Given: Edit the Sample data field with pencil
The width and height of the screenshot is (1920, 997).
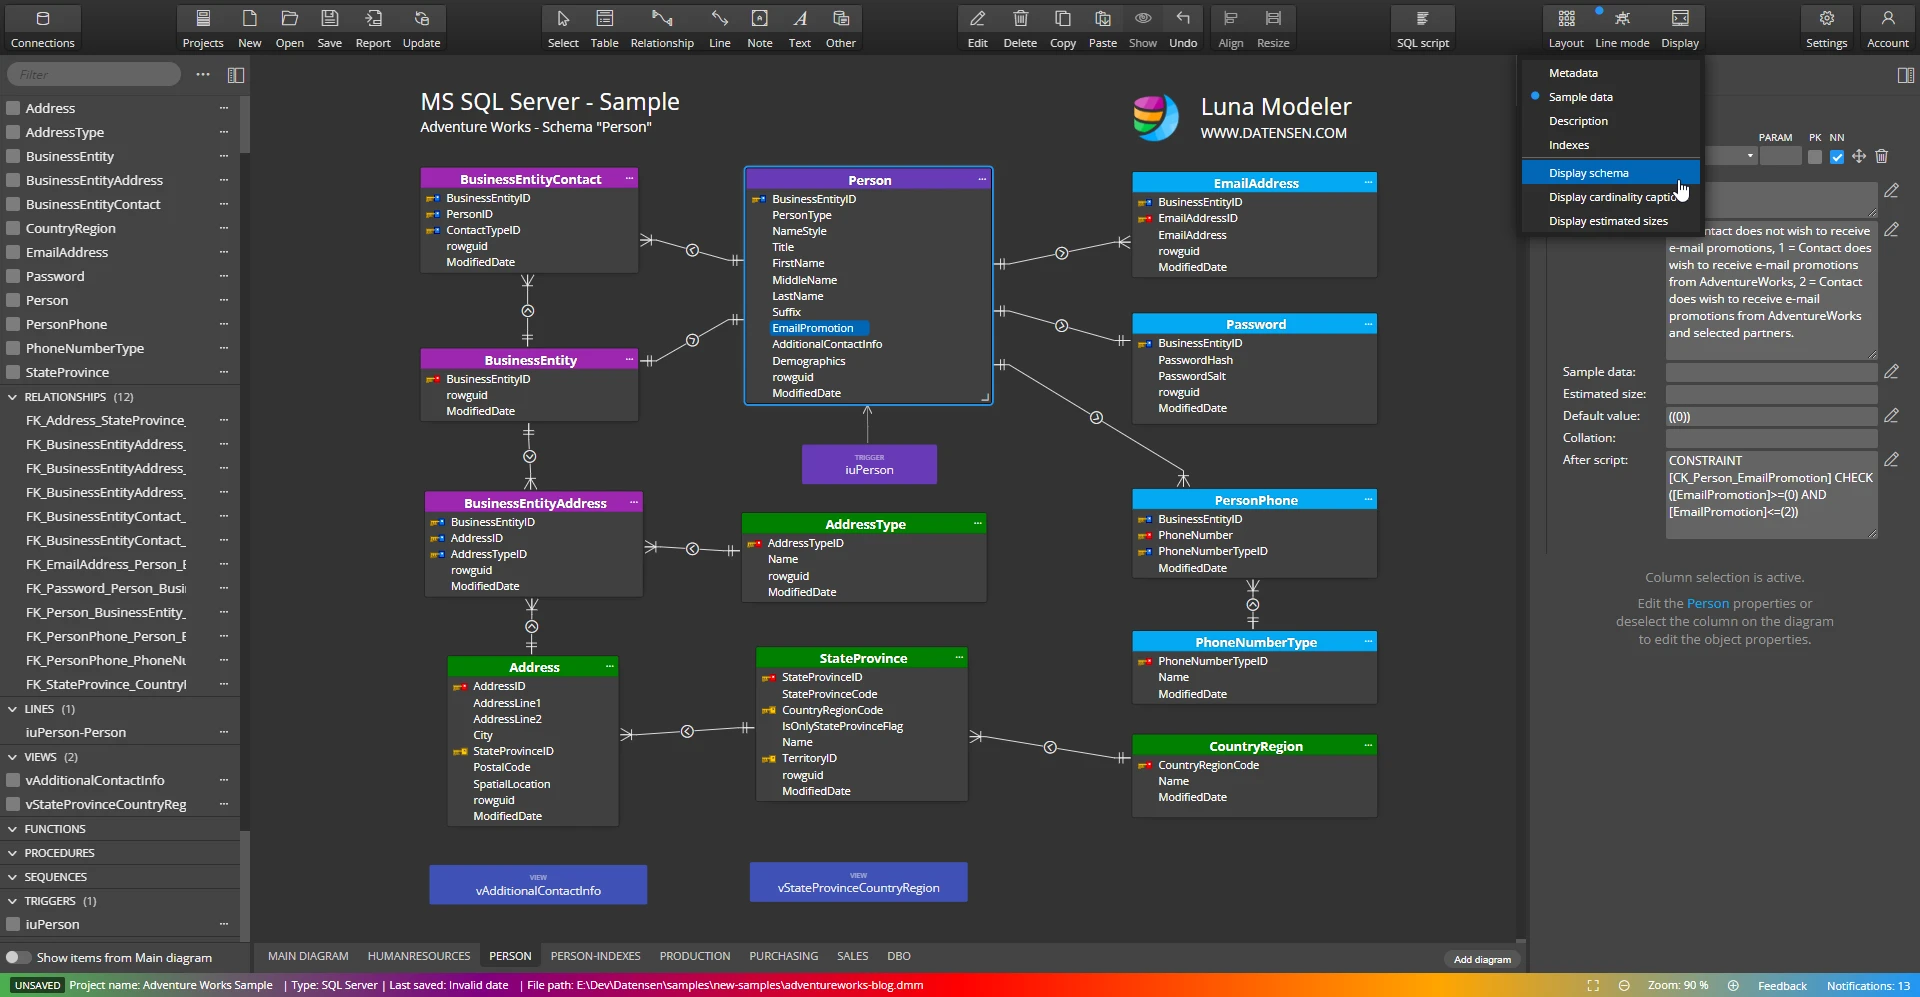Looking at the screenshot, I should [1891, 371].
